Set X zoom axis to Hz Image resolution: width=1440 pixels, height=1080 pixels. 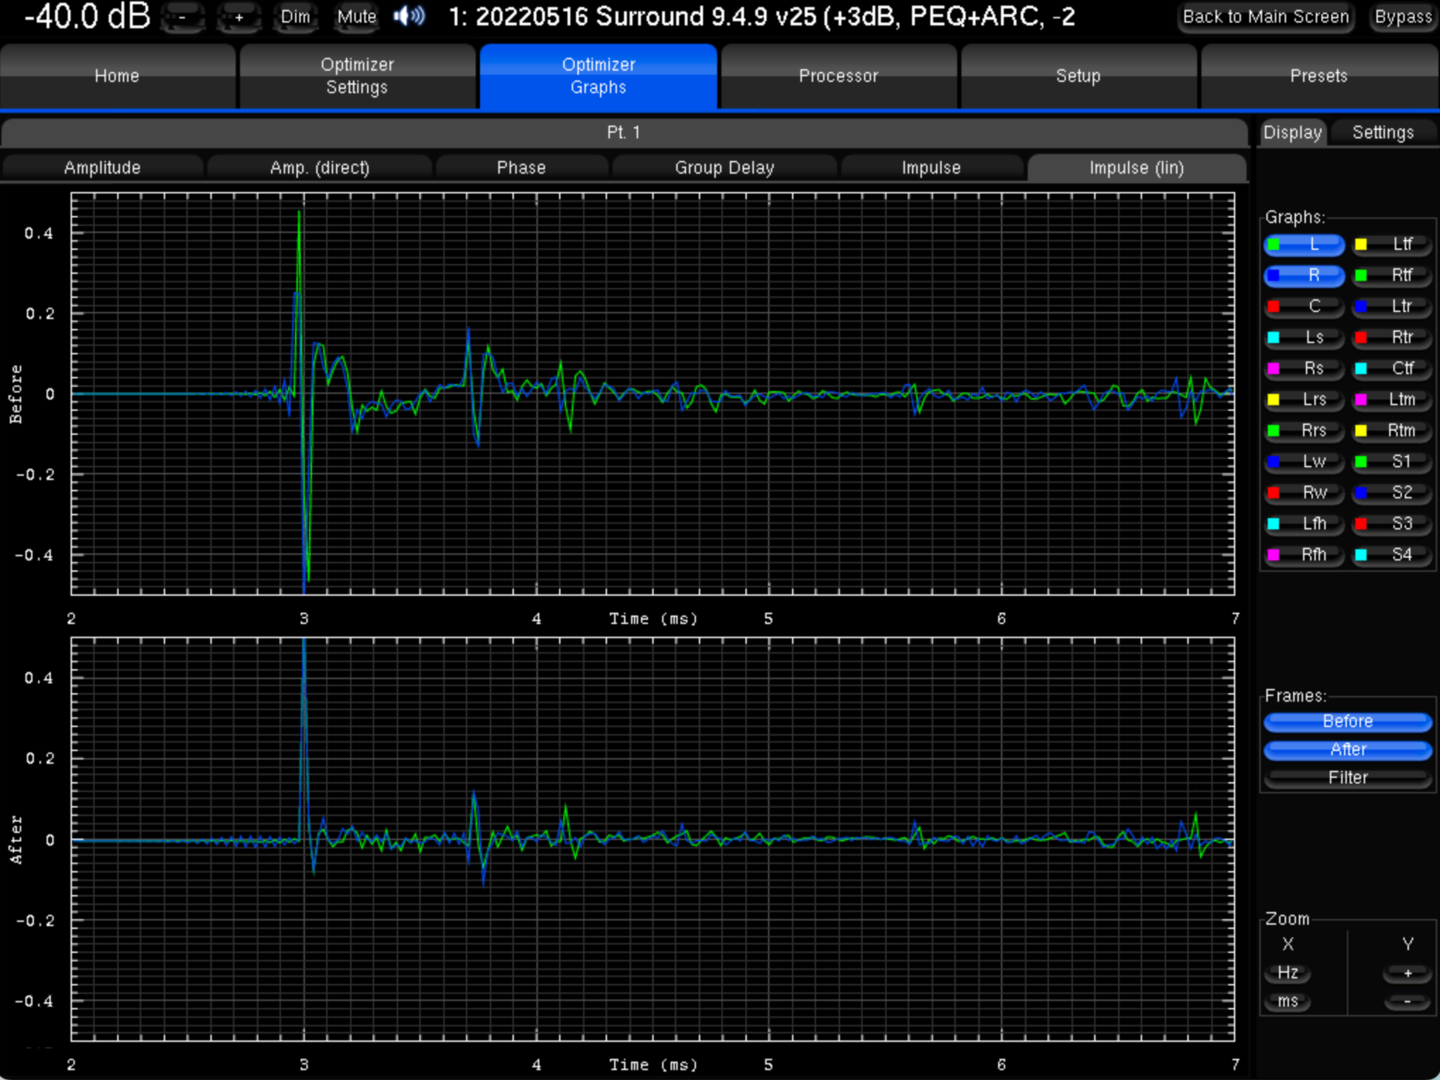point(1288,973)
